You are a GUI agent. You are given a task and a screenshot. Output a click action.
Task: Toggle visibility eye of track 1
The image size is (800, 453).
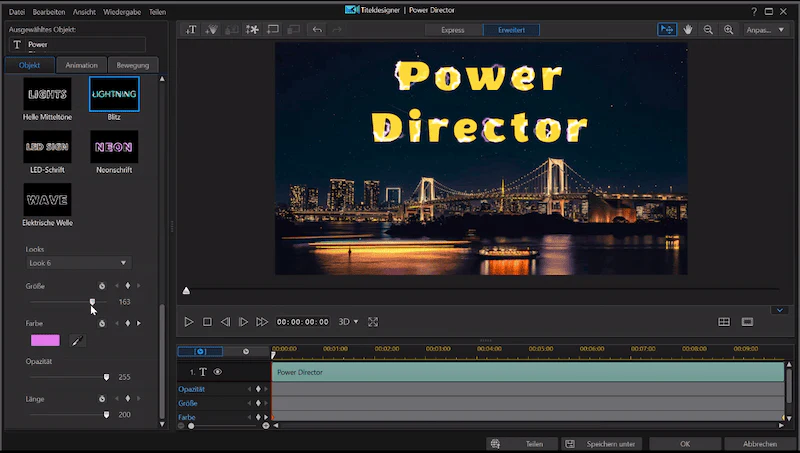tap(218, 372)
